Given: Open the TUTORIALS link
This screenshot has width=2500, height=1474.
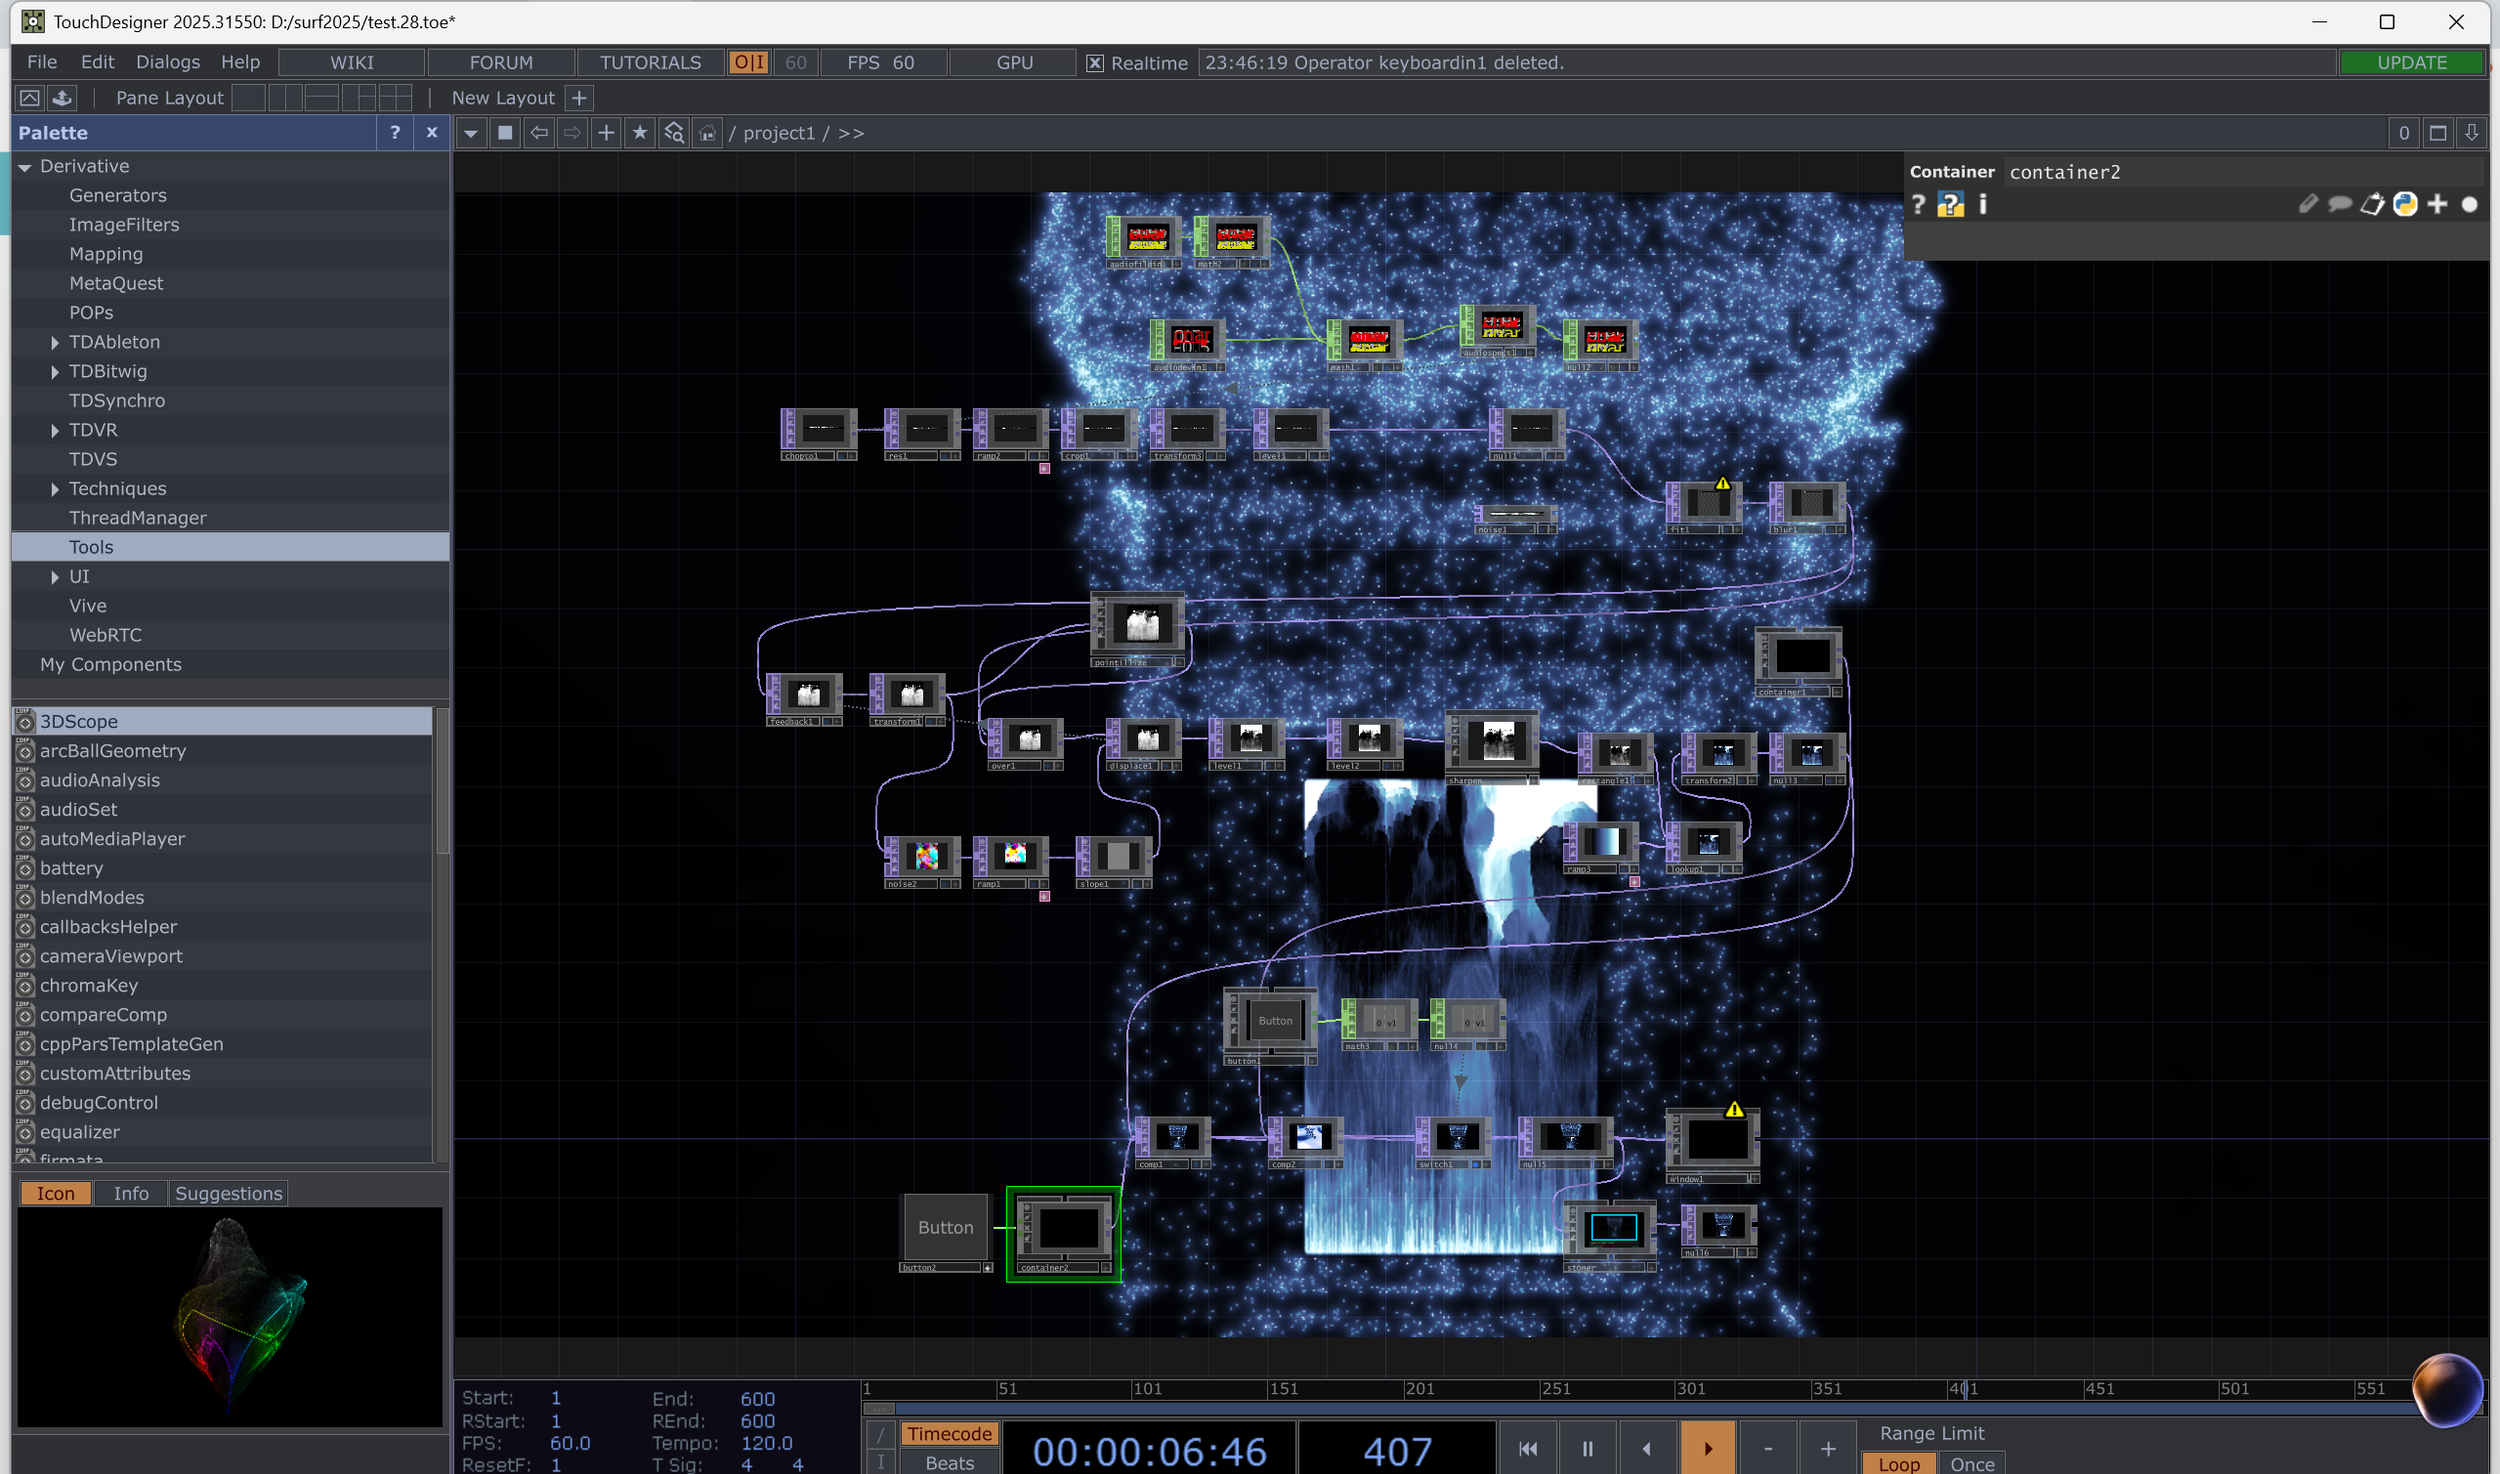Looking at the screenshot, I should pos(650,62).
